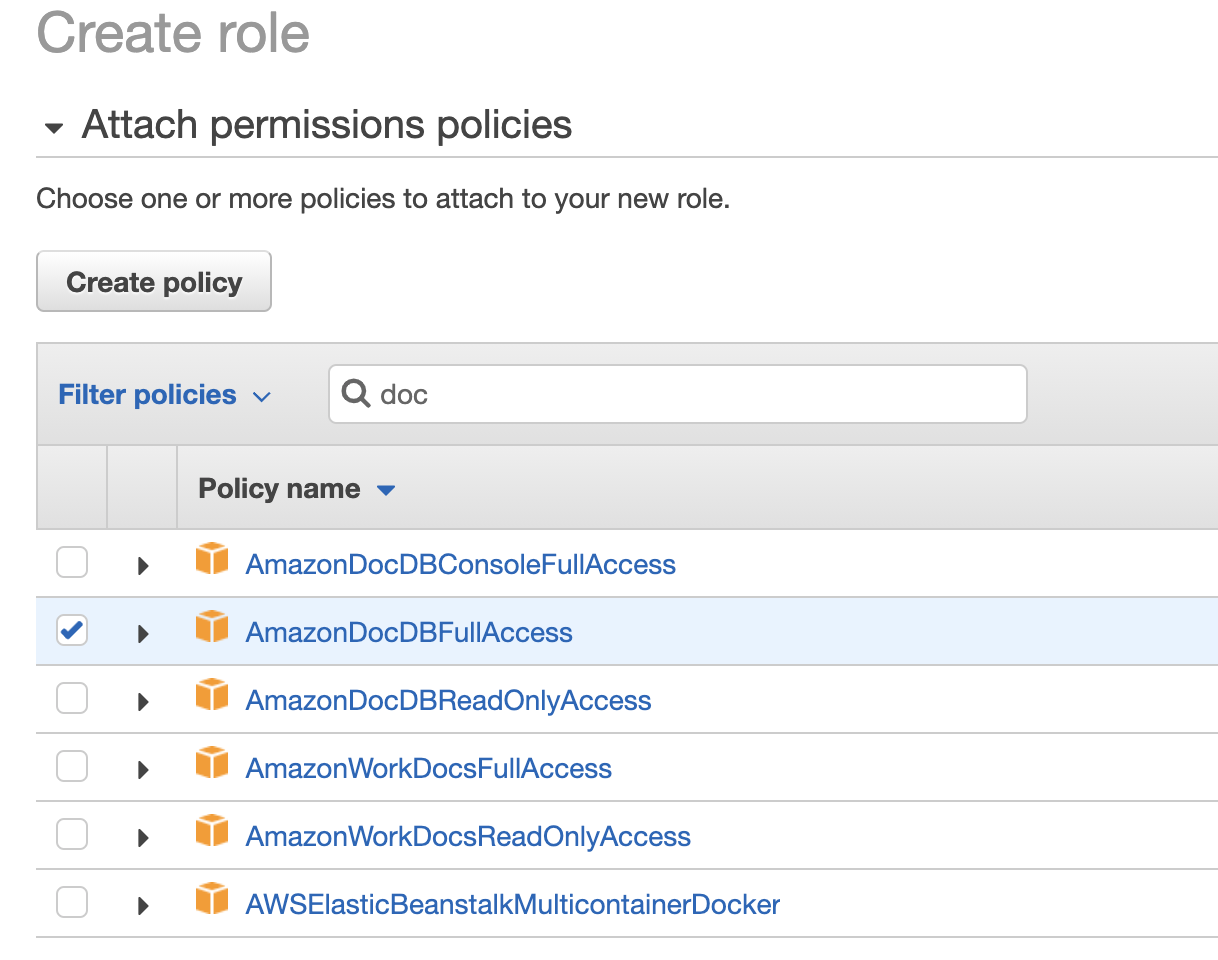Viewport: 1218px width, 960px height.
Task: Open the AmazonWorkDocsReadOnlyAccess policy link
Action: (x=468, y=837)
